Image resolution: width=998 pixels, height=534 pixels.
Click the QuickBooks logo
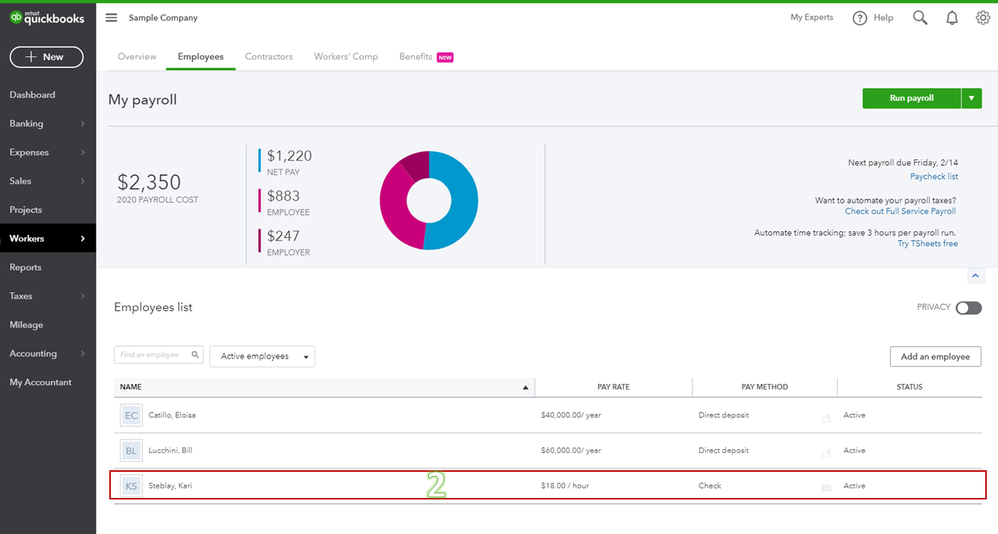[47, 18]
